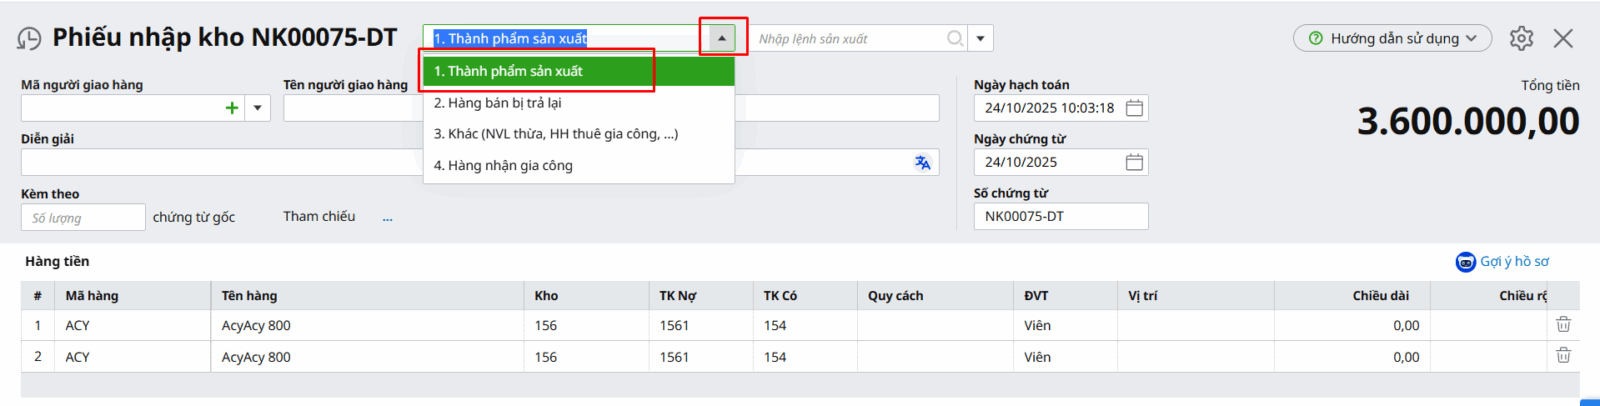
Task: Click the search icon in production order field
Action: [x=955, y=39]
